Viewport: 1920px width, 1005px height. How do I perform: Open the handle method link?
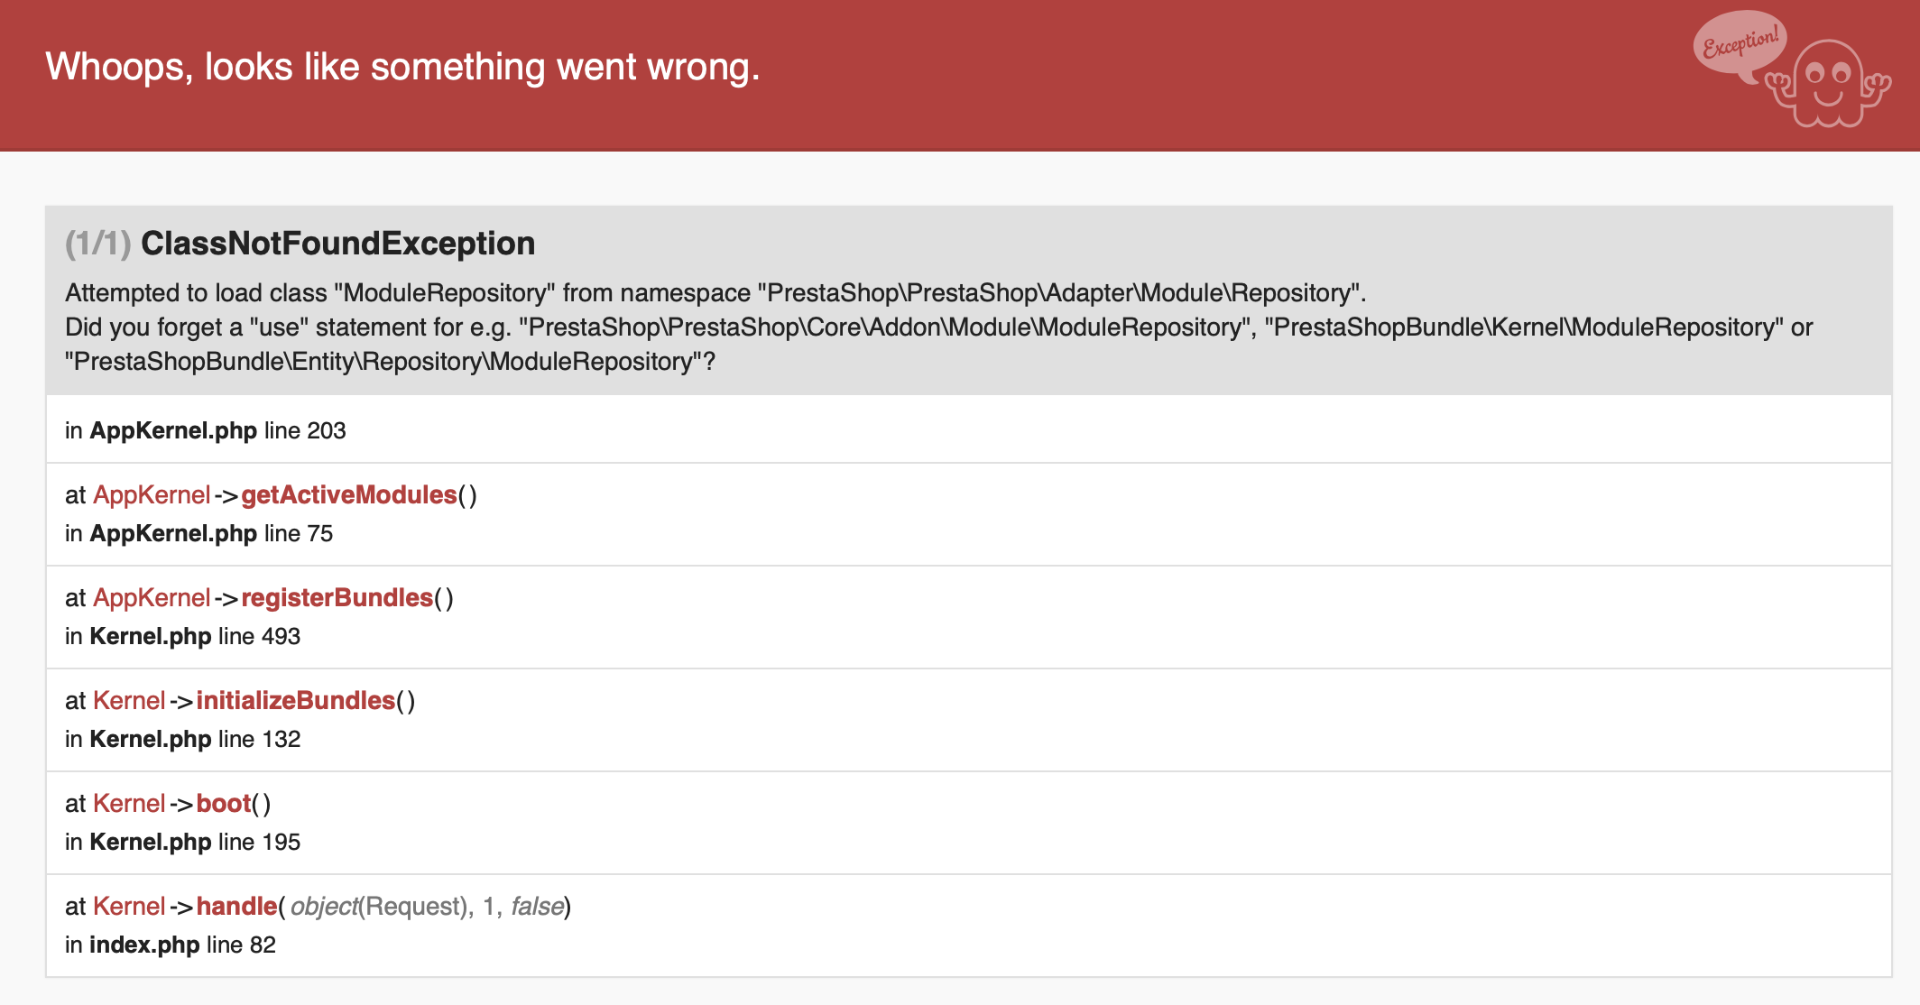(x=236, y=907)
